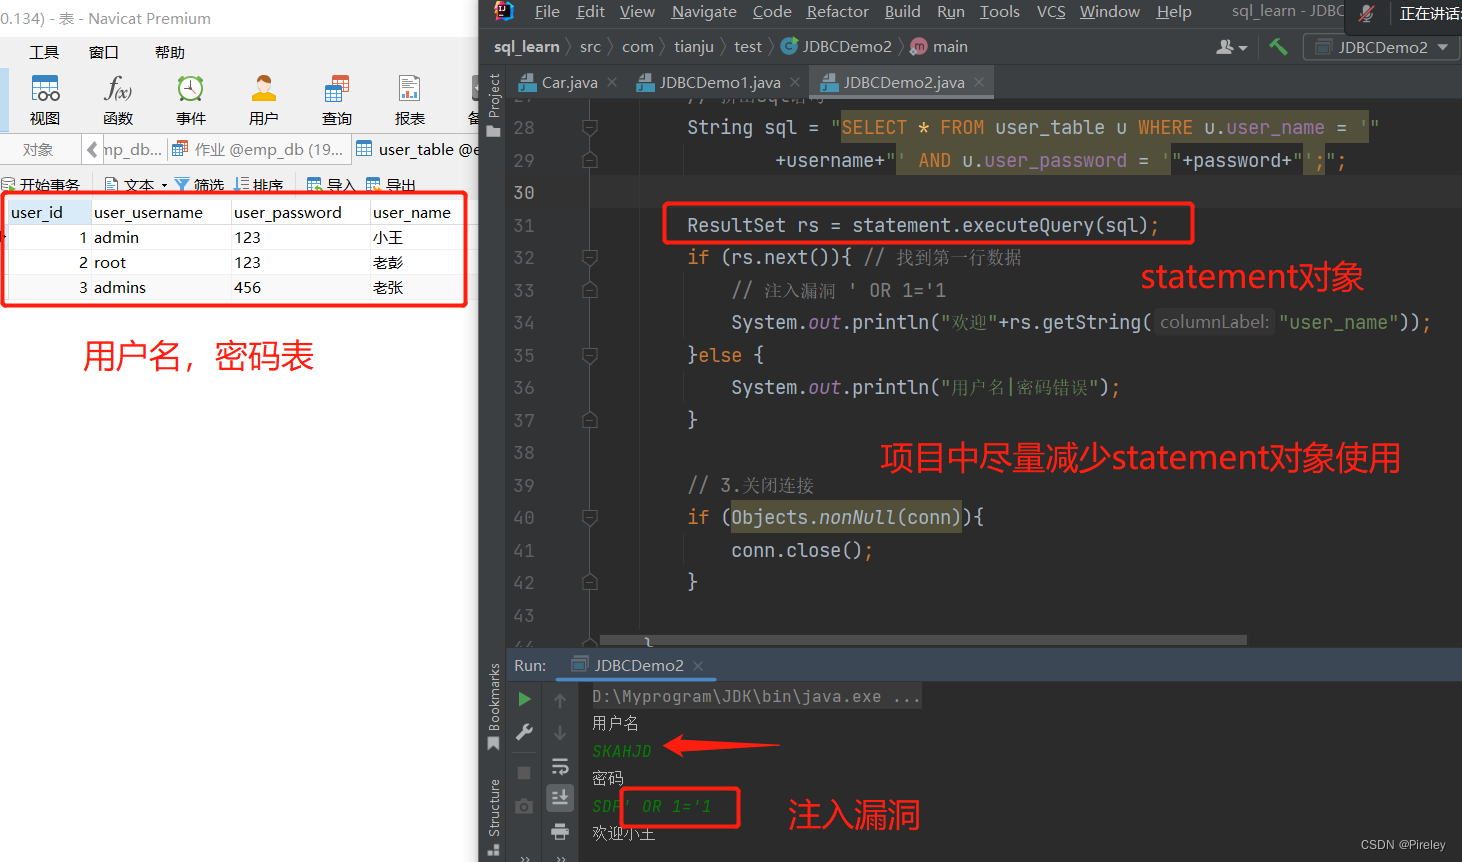Viewport: 1462px width, 862px height.
Task: Click the Stop square icon in Run panel
Action: click(524, 772)
